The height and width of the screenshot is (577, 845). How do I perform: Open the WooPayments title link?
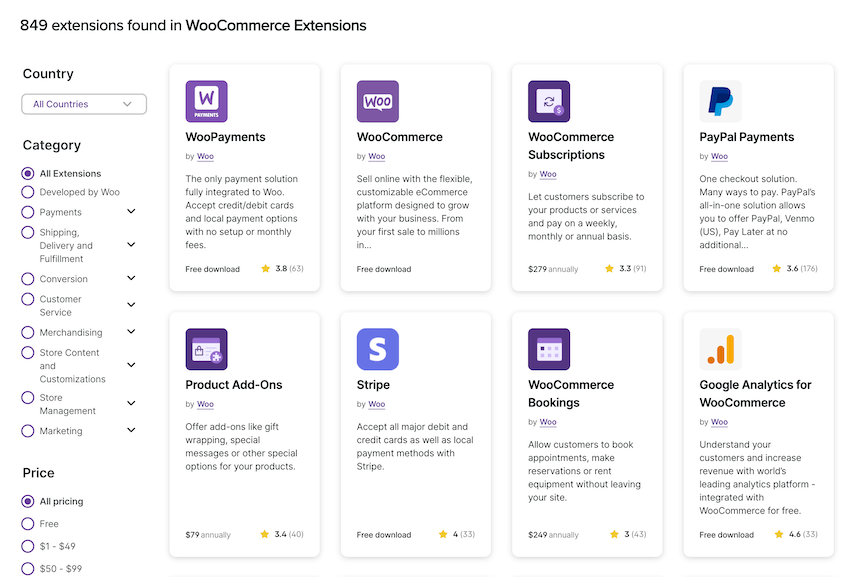225,137
